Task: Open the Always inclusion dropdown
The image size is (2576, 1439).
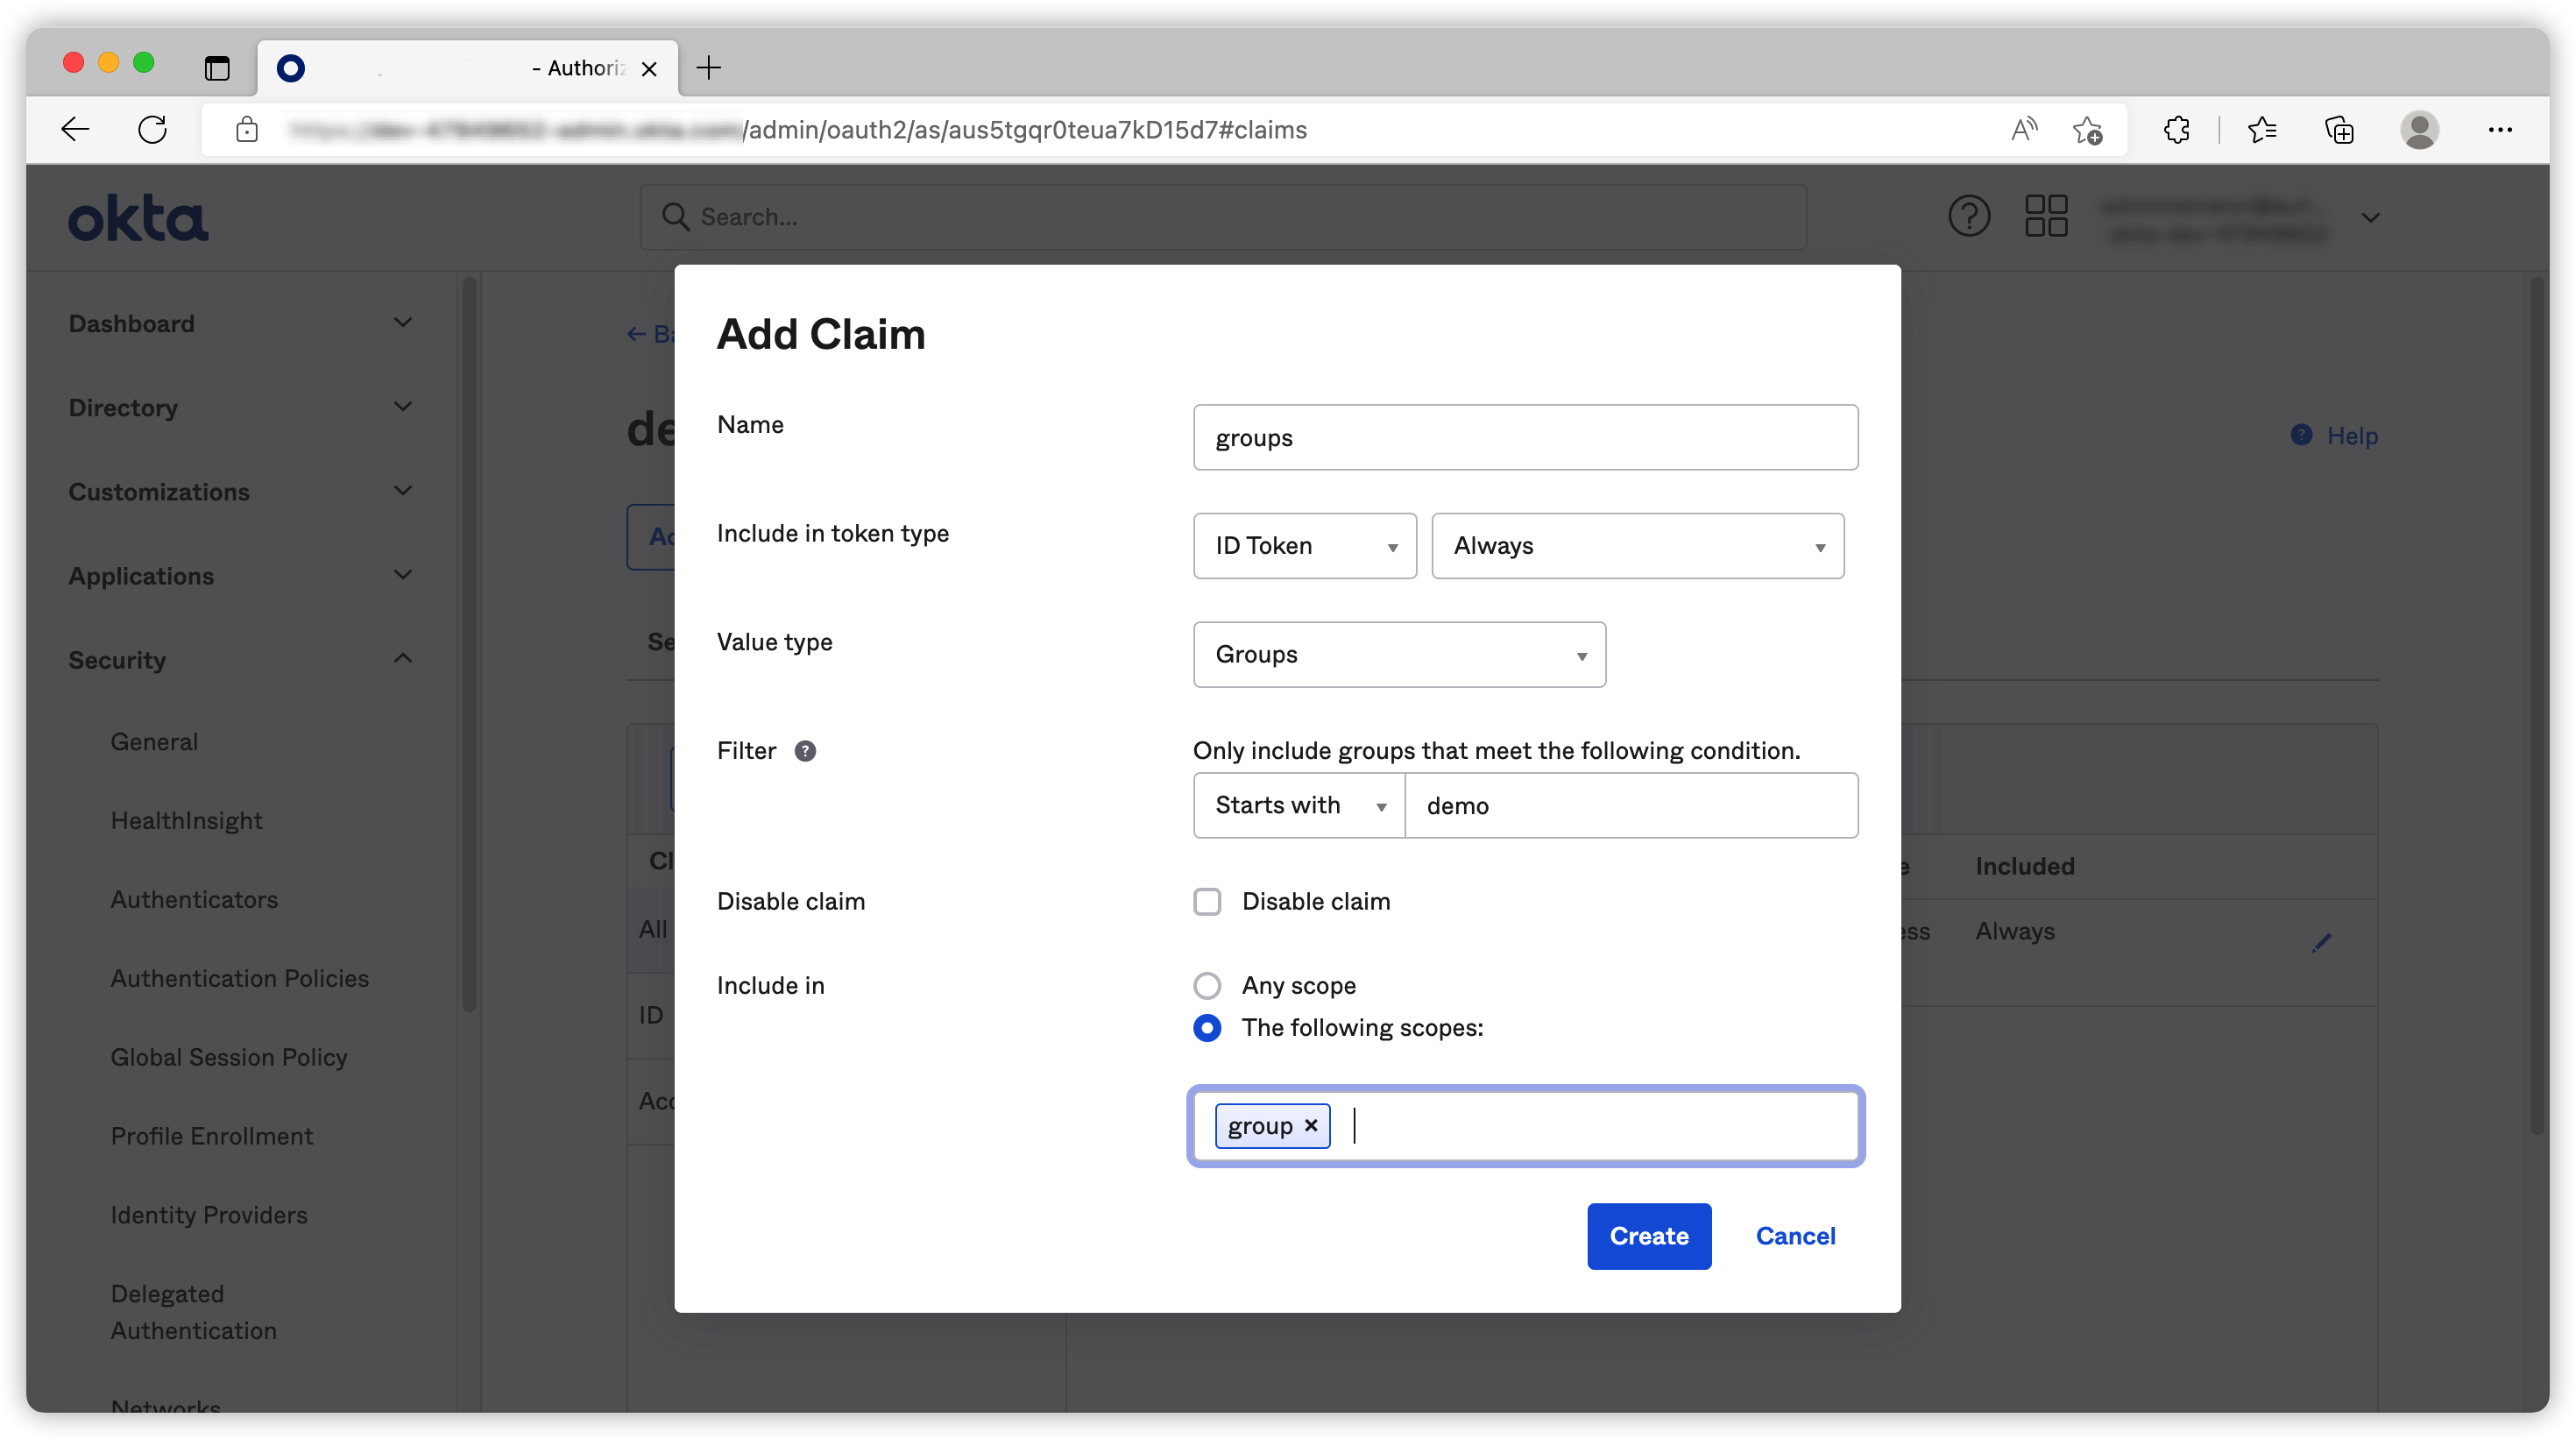Action: tap(1637, 546)
